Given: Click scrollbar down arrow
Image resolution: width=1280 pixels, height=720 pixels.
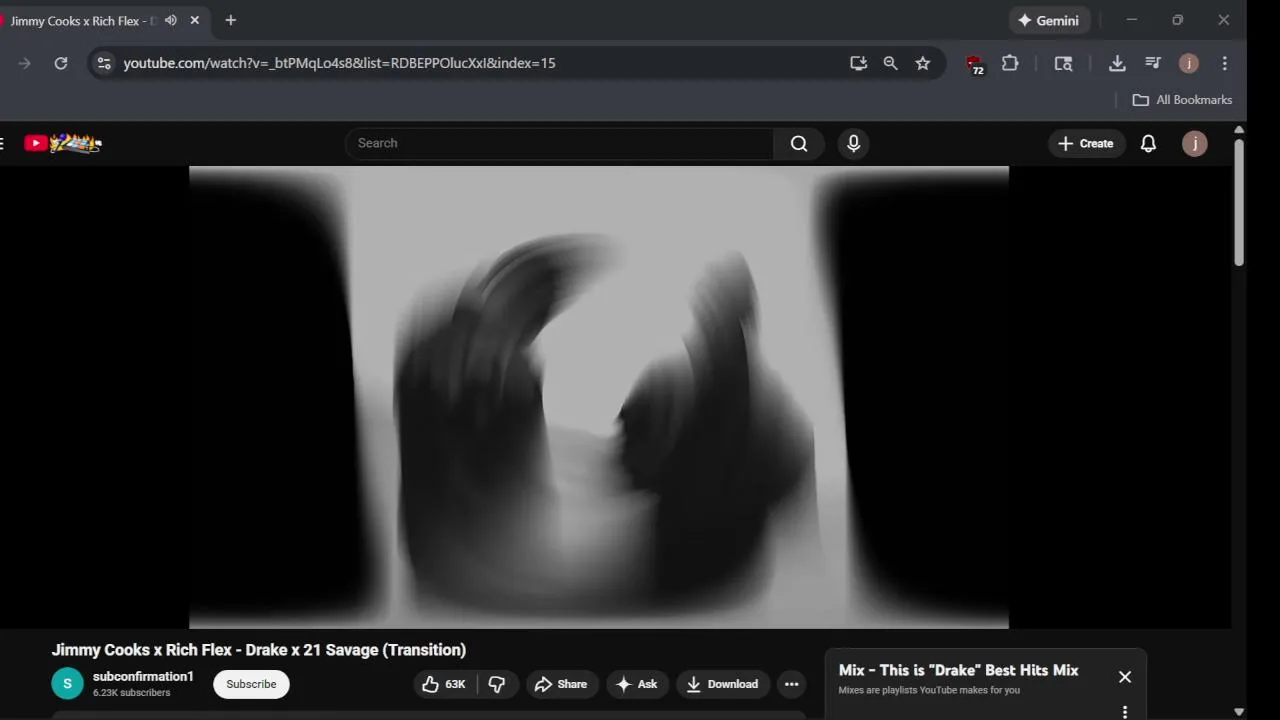Looking at the screenshot, I should 1239,712.
